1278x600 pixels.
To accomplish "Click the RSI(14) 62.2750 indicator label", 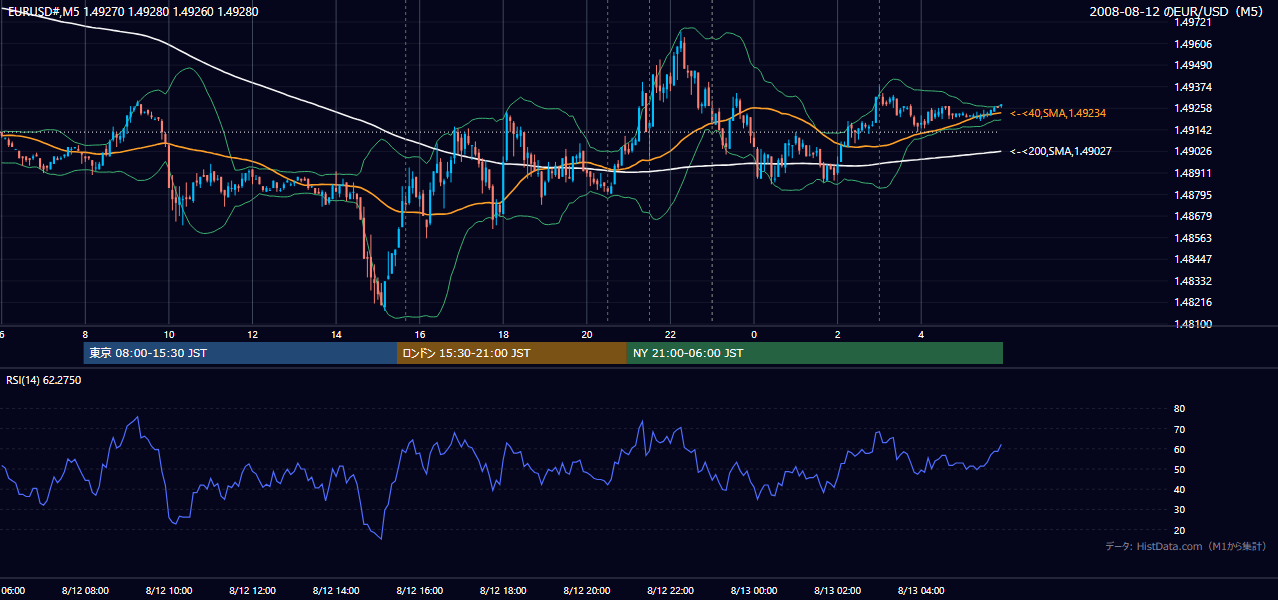I will click(x=44, y=380).
